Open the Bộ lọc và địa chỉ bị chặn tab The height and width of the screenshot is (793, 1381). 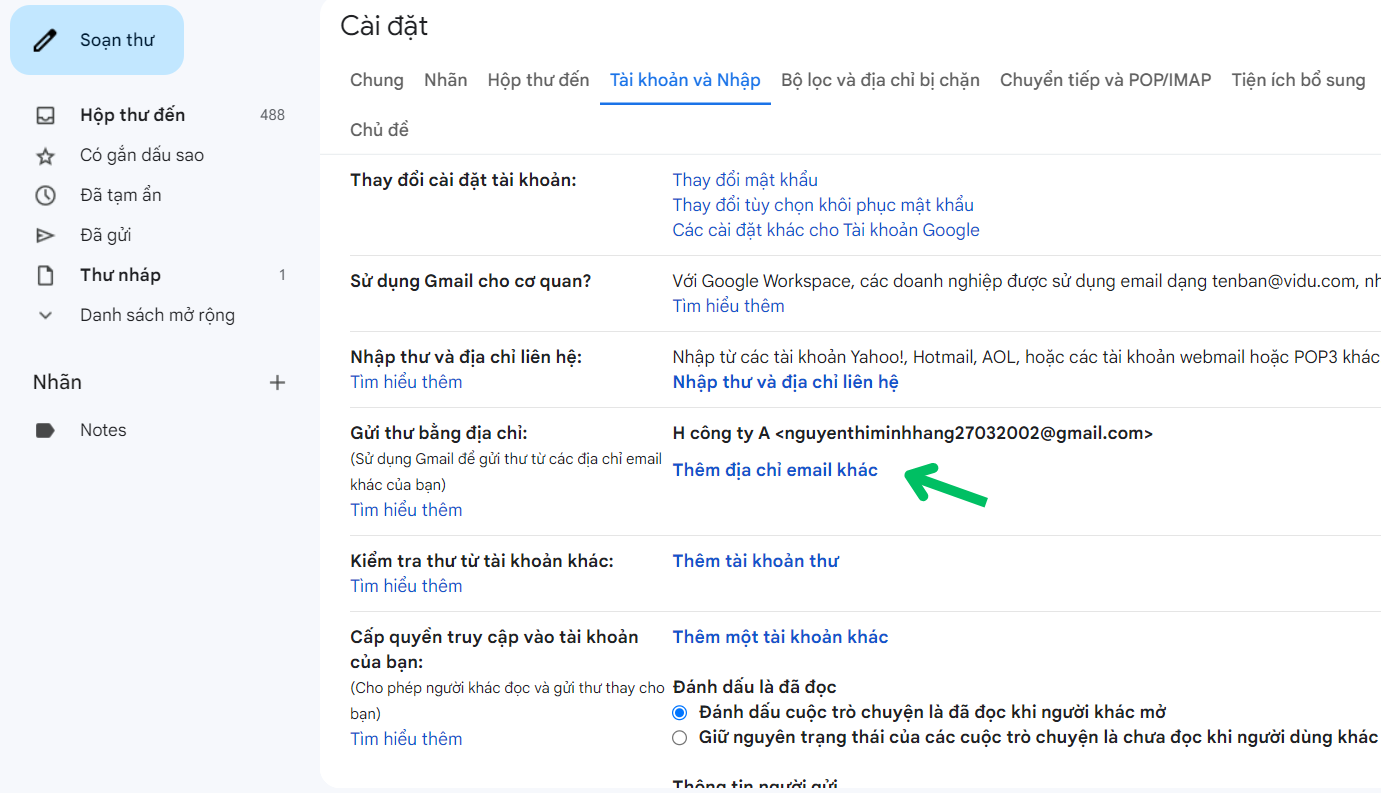(x=880, y=80)
